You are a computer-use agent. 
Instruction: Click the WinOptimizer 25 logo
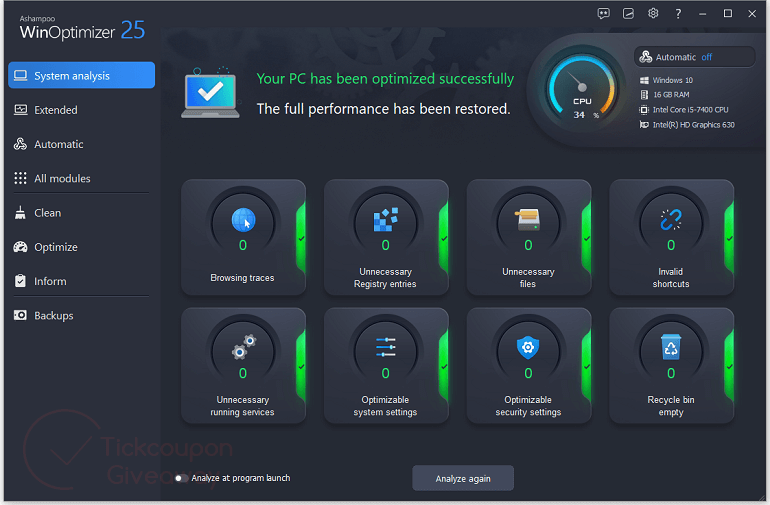(x=82, y=28)
